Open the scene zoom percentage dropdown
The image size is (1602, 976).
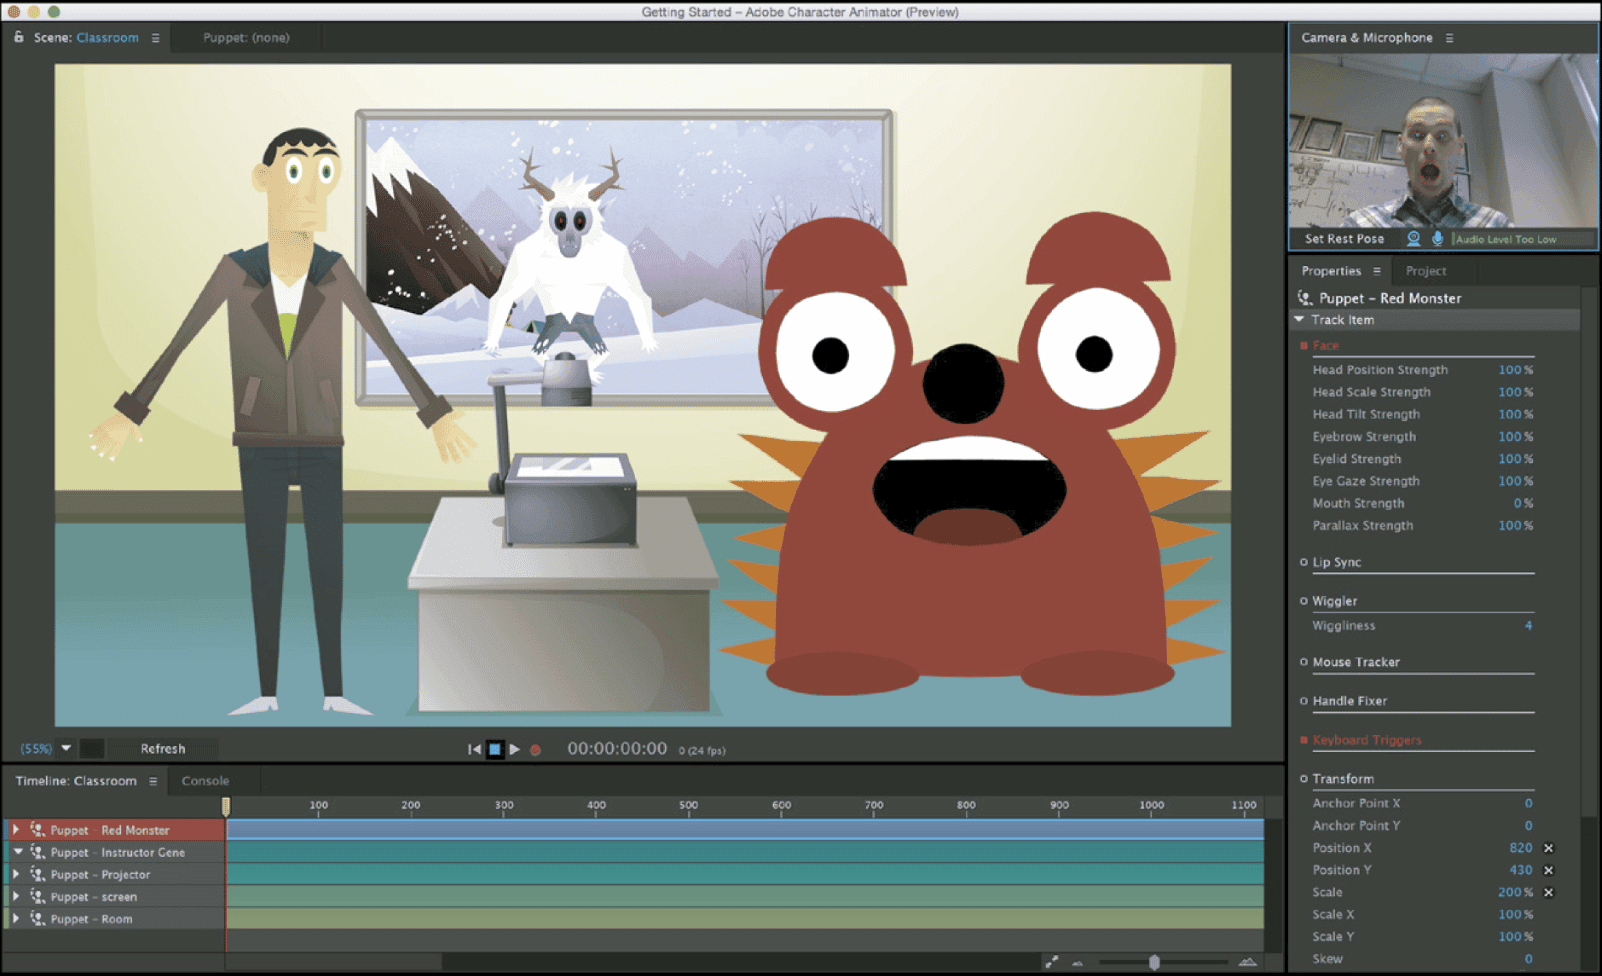coord(66,748)
